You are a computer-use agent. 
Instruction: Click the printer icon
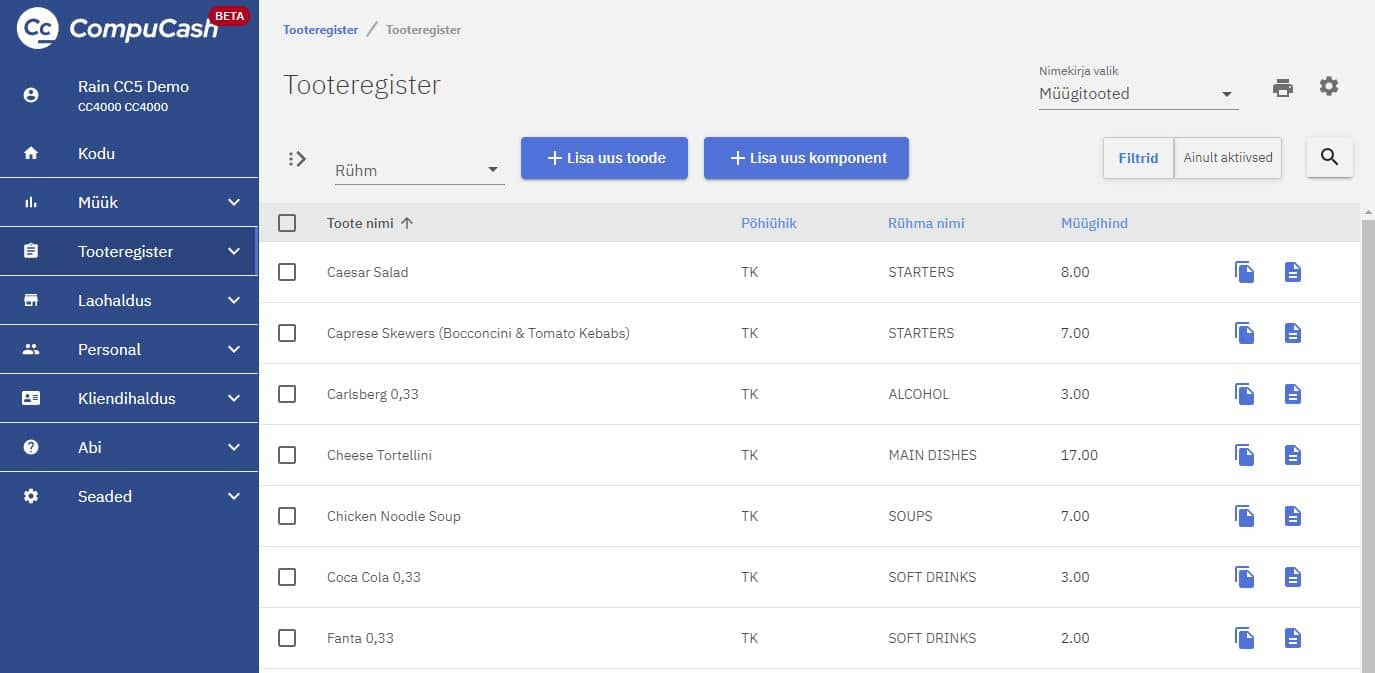click(1282, 87)
